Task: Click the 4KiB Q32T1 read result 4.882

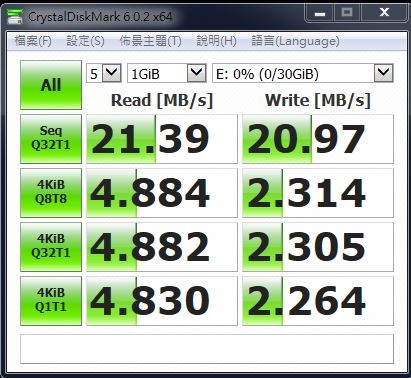Action: point(162,247)
